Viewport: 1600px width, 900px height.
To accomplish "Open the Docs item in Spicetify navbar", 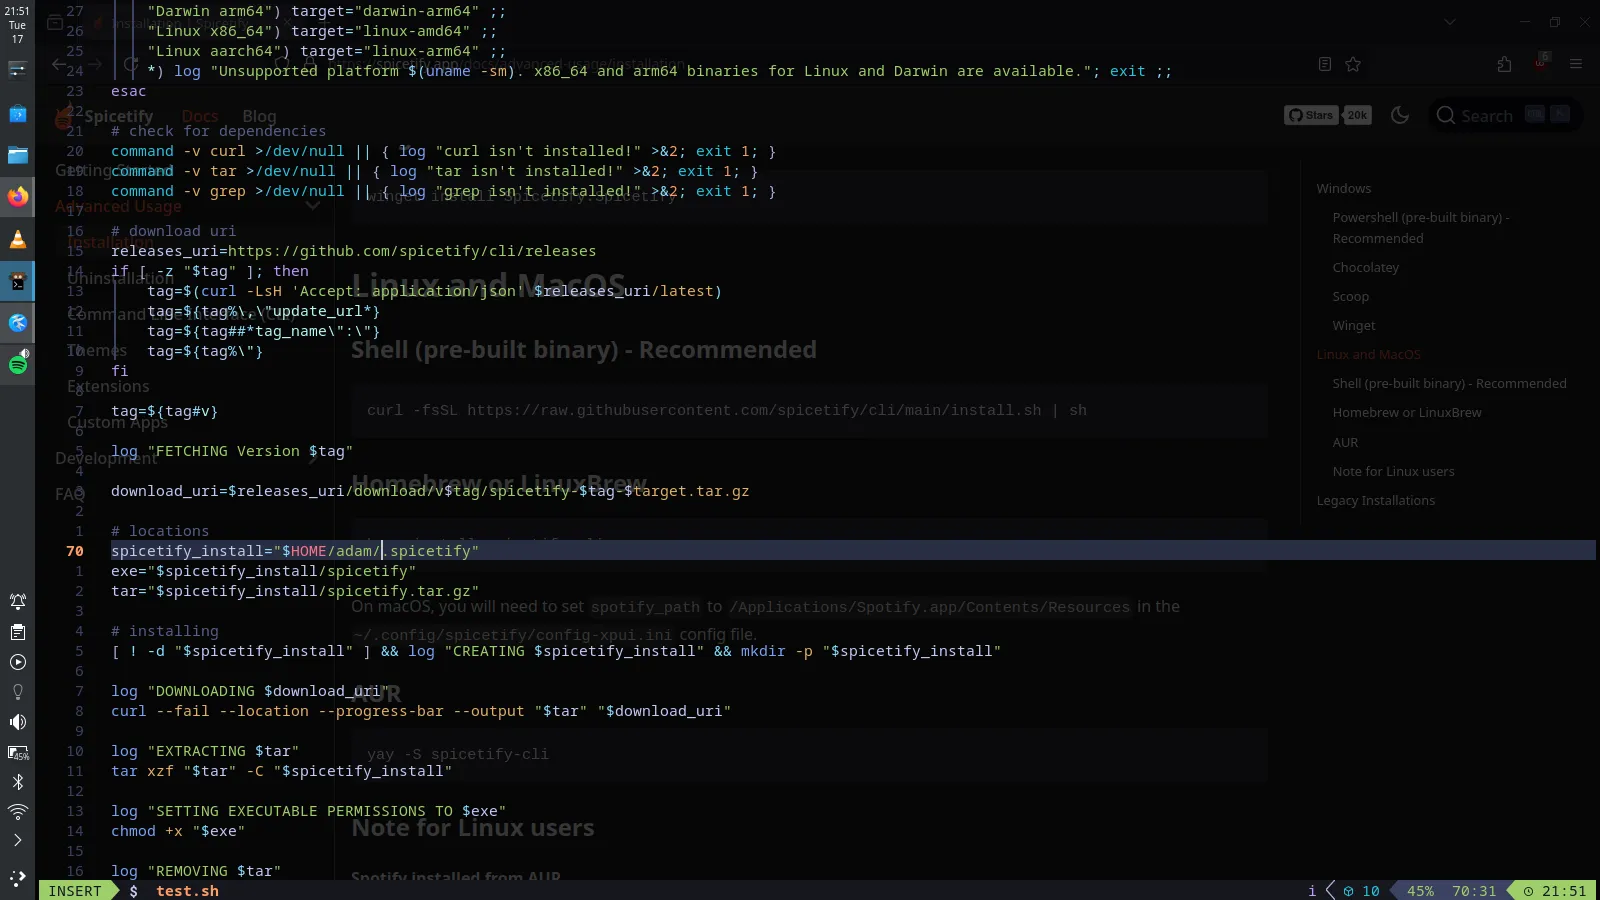I will tap(200, 116).
